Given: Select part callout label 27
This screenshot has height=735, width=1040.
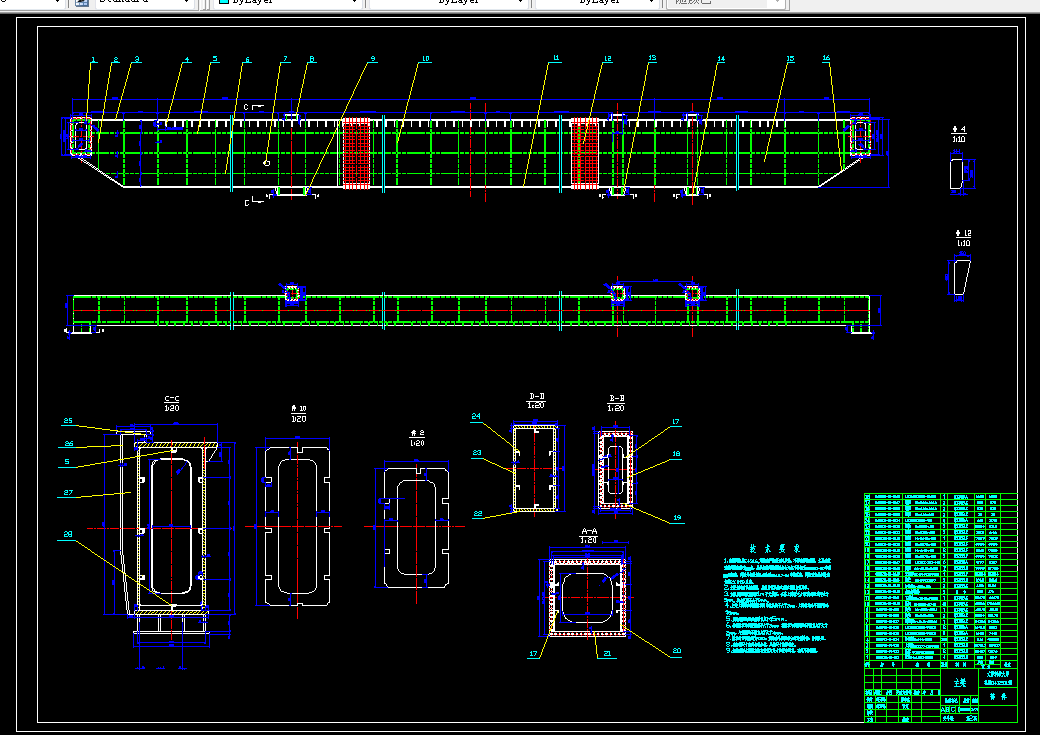Looking at the screenshot, I should 68,493.
